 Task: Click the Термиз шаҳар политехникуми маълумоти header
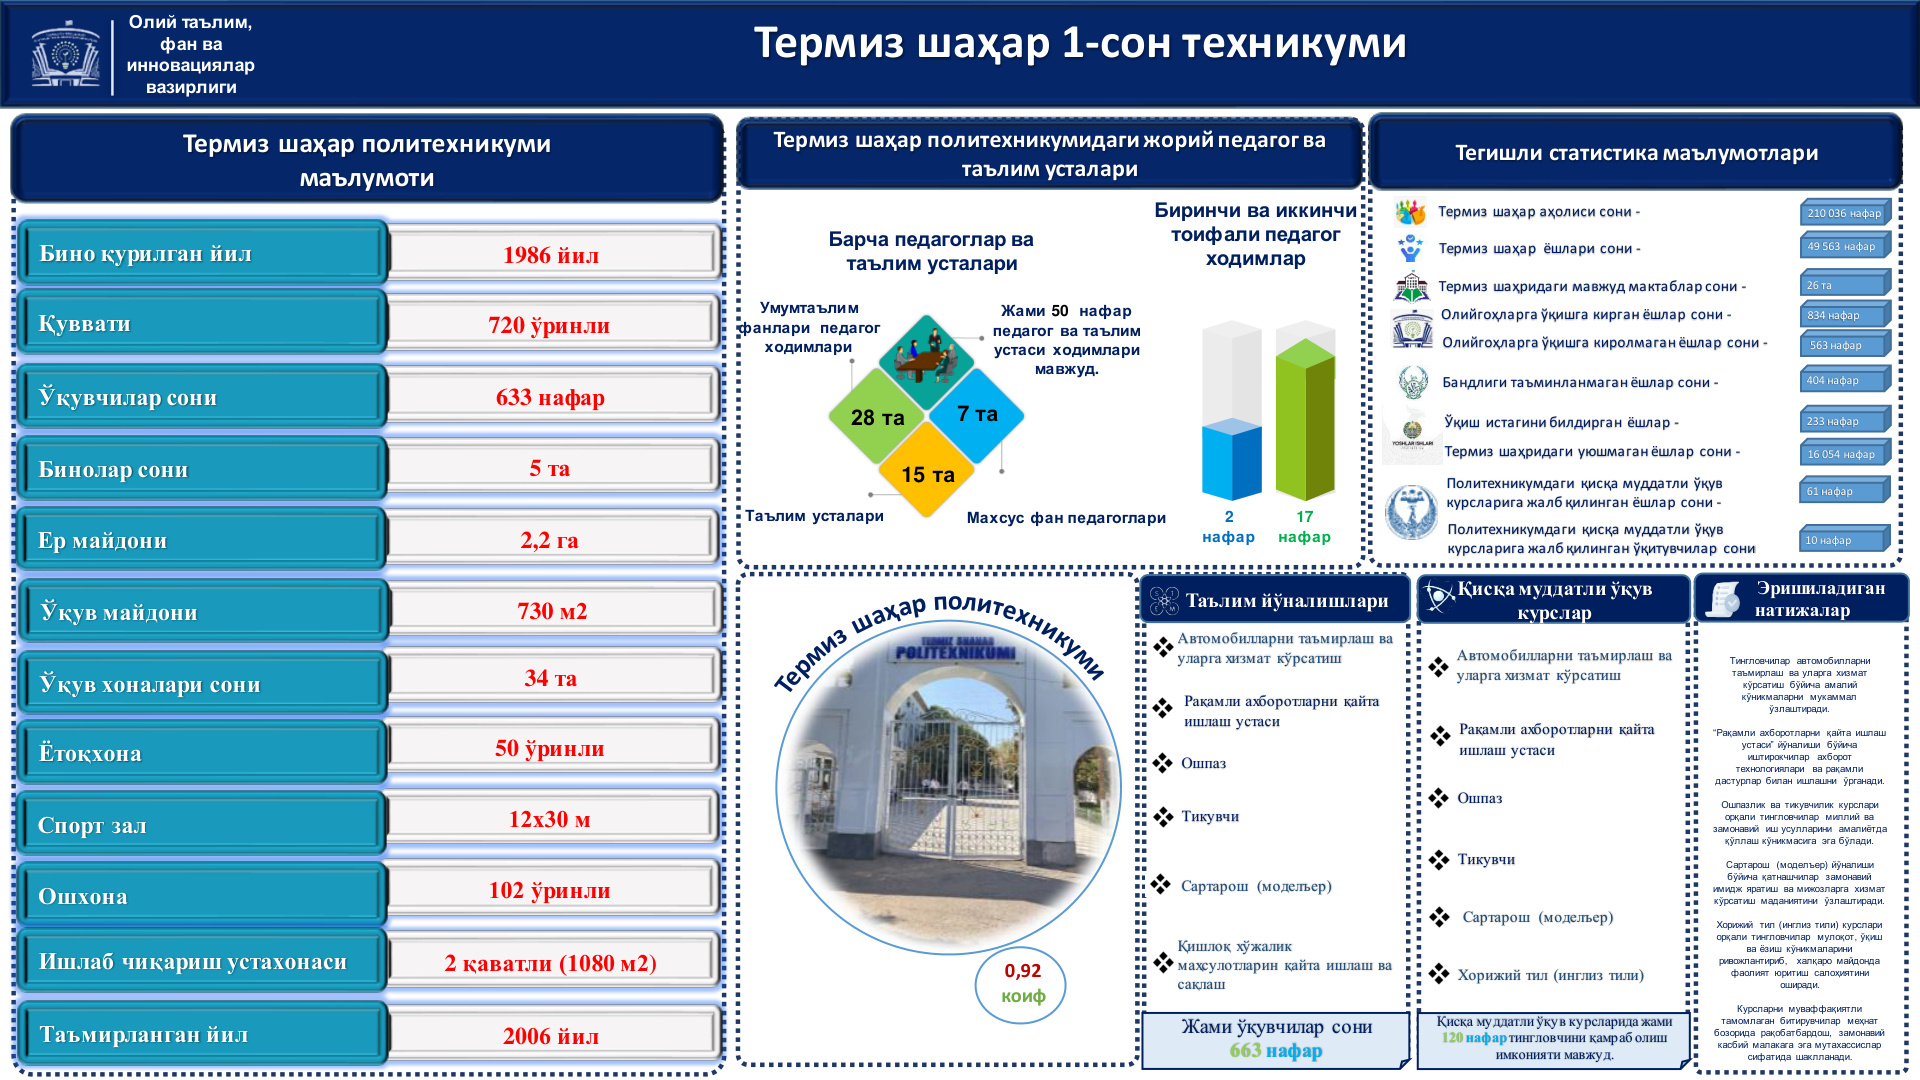click(367, 160)
